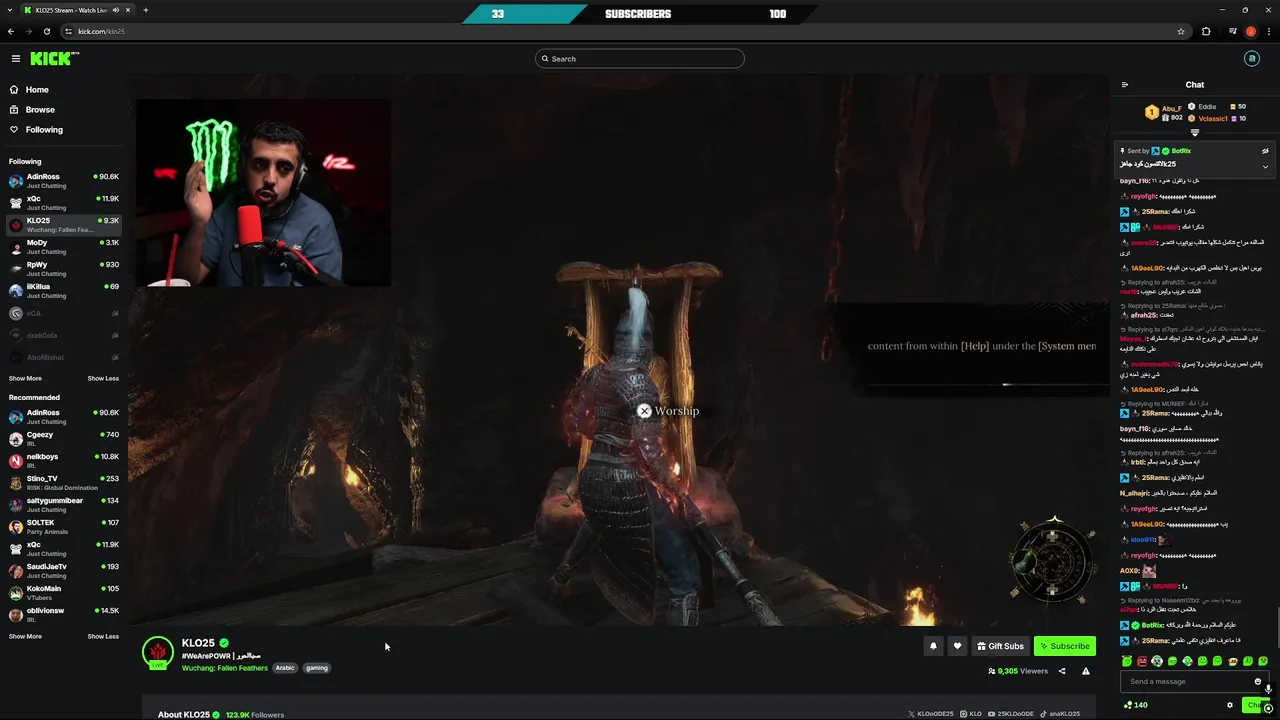
Task: Click the channel points 140 icon
Action: [x=1136, y=705]
